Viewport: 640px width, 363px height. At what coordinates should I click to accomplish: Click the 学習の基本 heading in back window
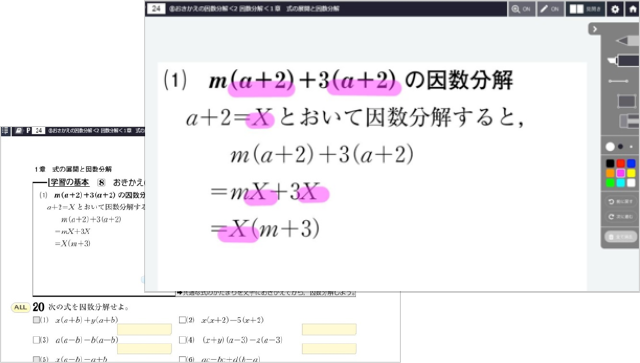pyautogui.click(x=69, y=182)
